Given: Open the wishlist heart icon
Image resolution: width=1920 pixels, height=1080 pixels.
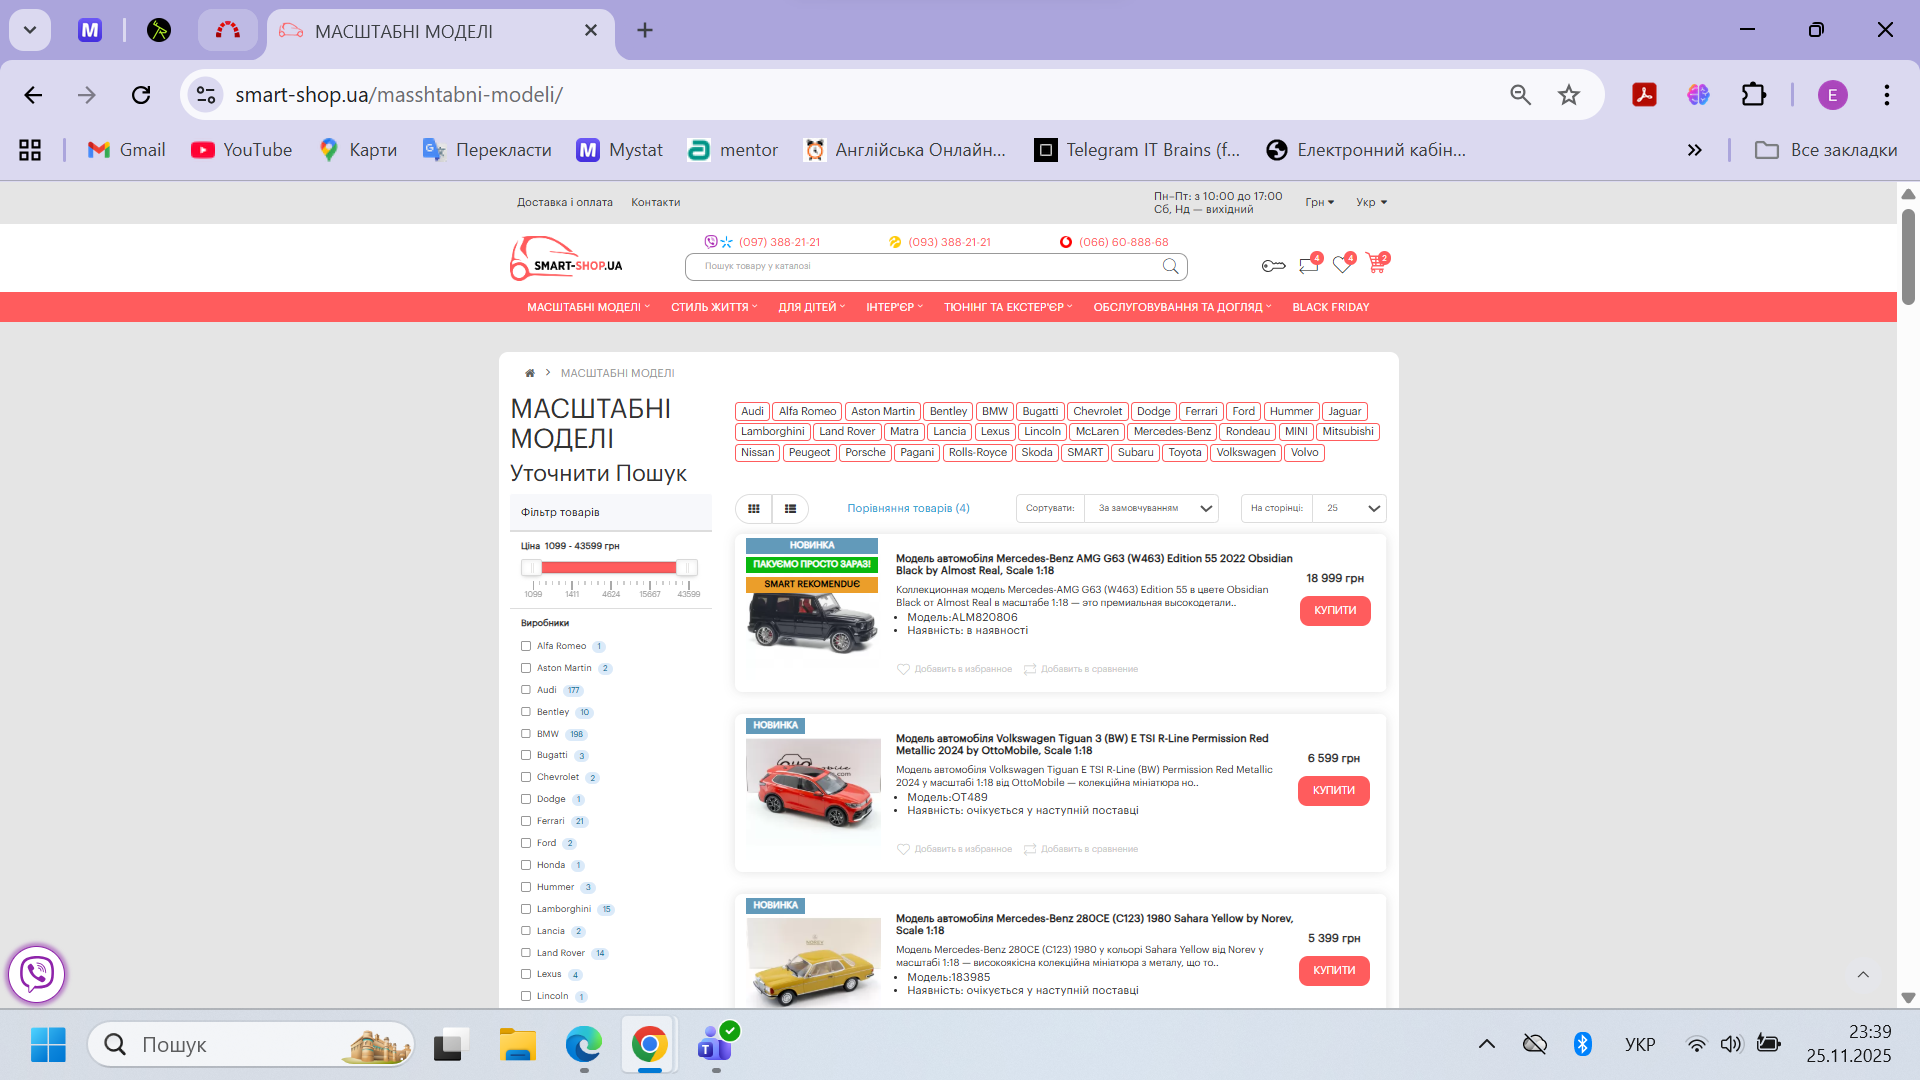Looking at the screenshot, I should [x=1342, y=265].
